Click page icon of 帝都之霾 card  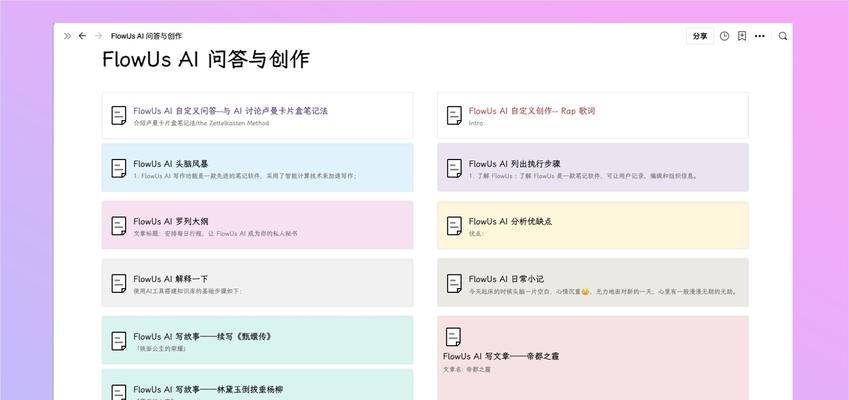[453, 337]
